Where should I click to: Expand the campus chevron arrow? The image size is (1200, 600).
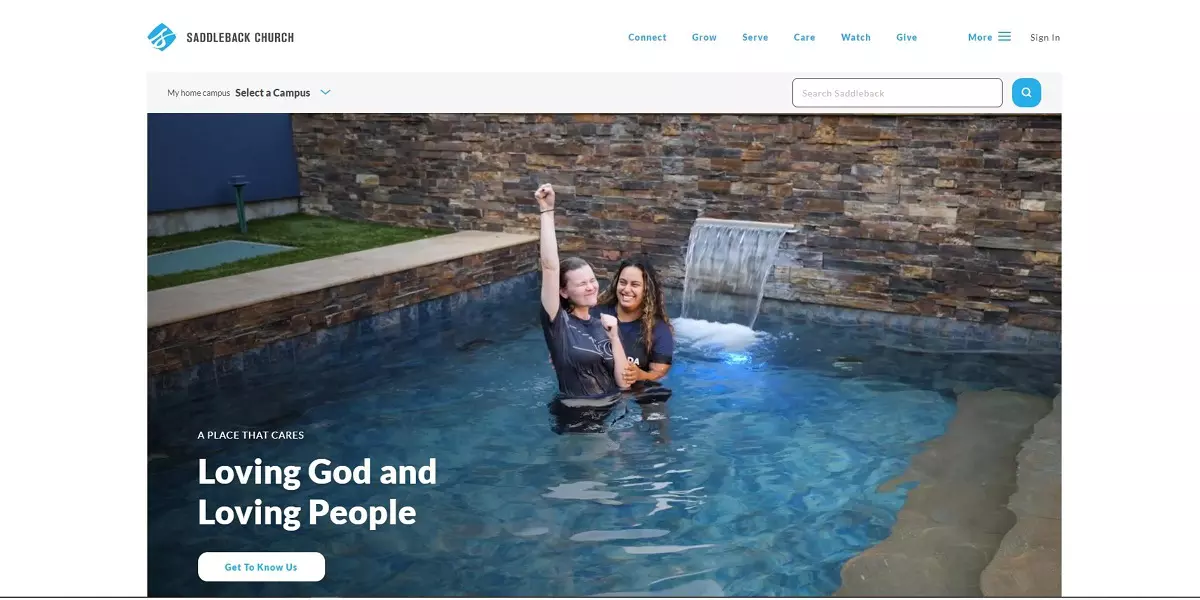[x=325, y=93]
